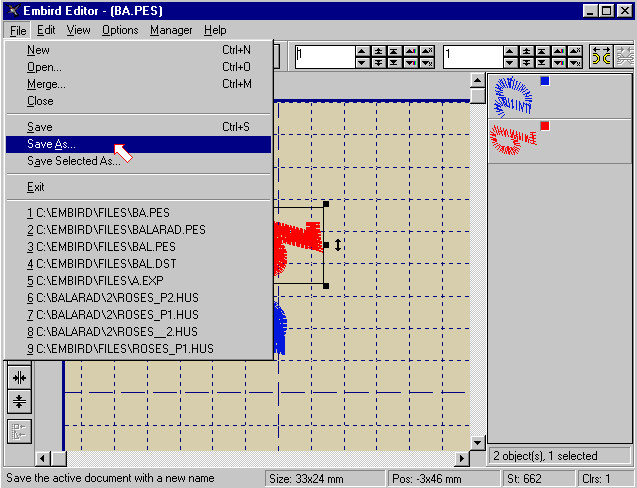
Task: Open recent file 5 A.EXP
Action: click(x=139, y=281)
